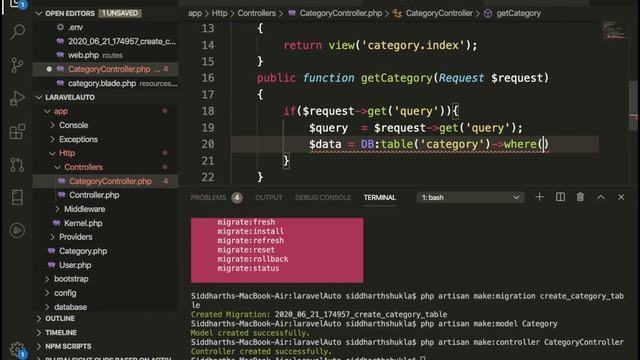Click the 1 UNSAVED badge
The image size is (640, 360).
[120, 13]
